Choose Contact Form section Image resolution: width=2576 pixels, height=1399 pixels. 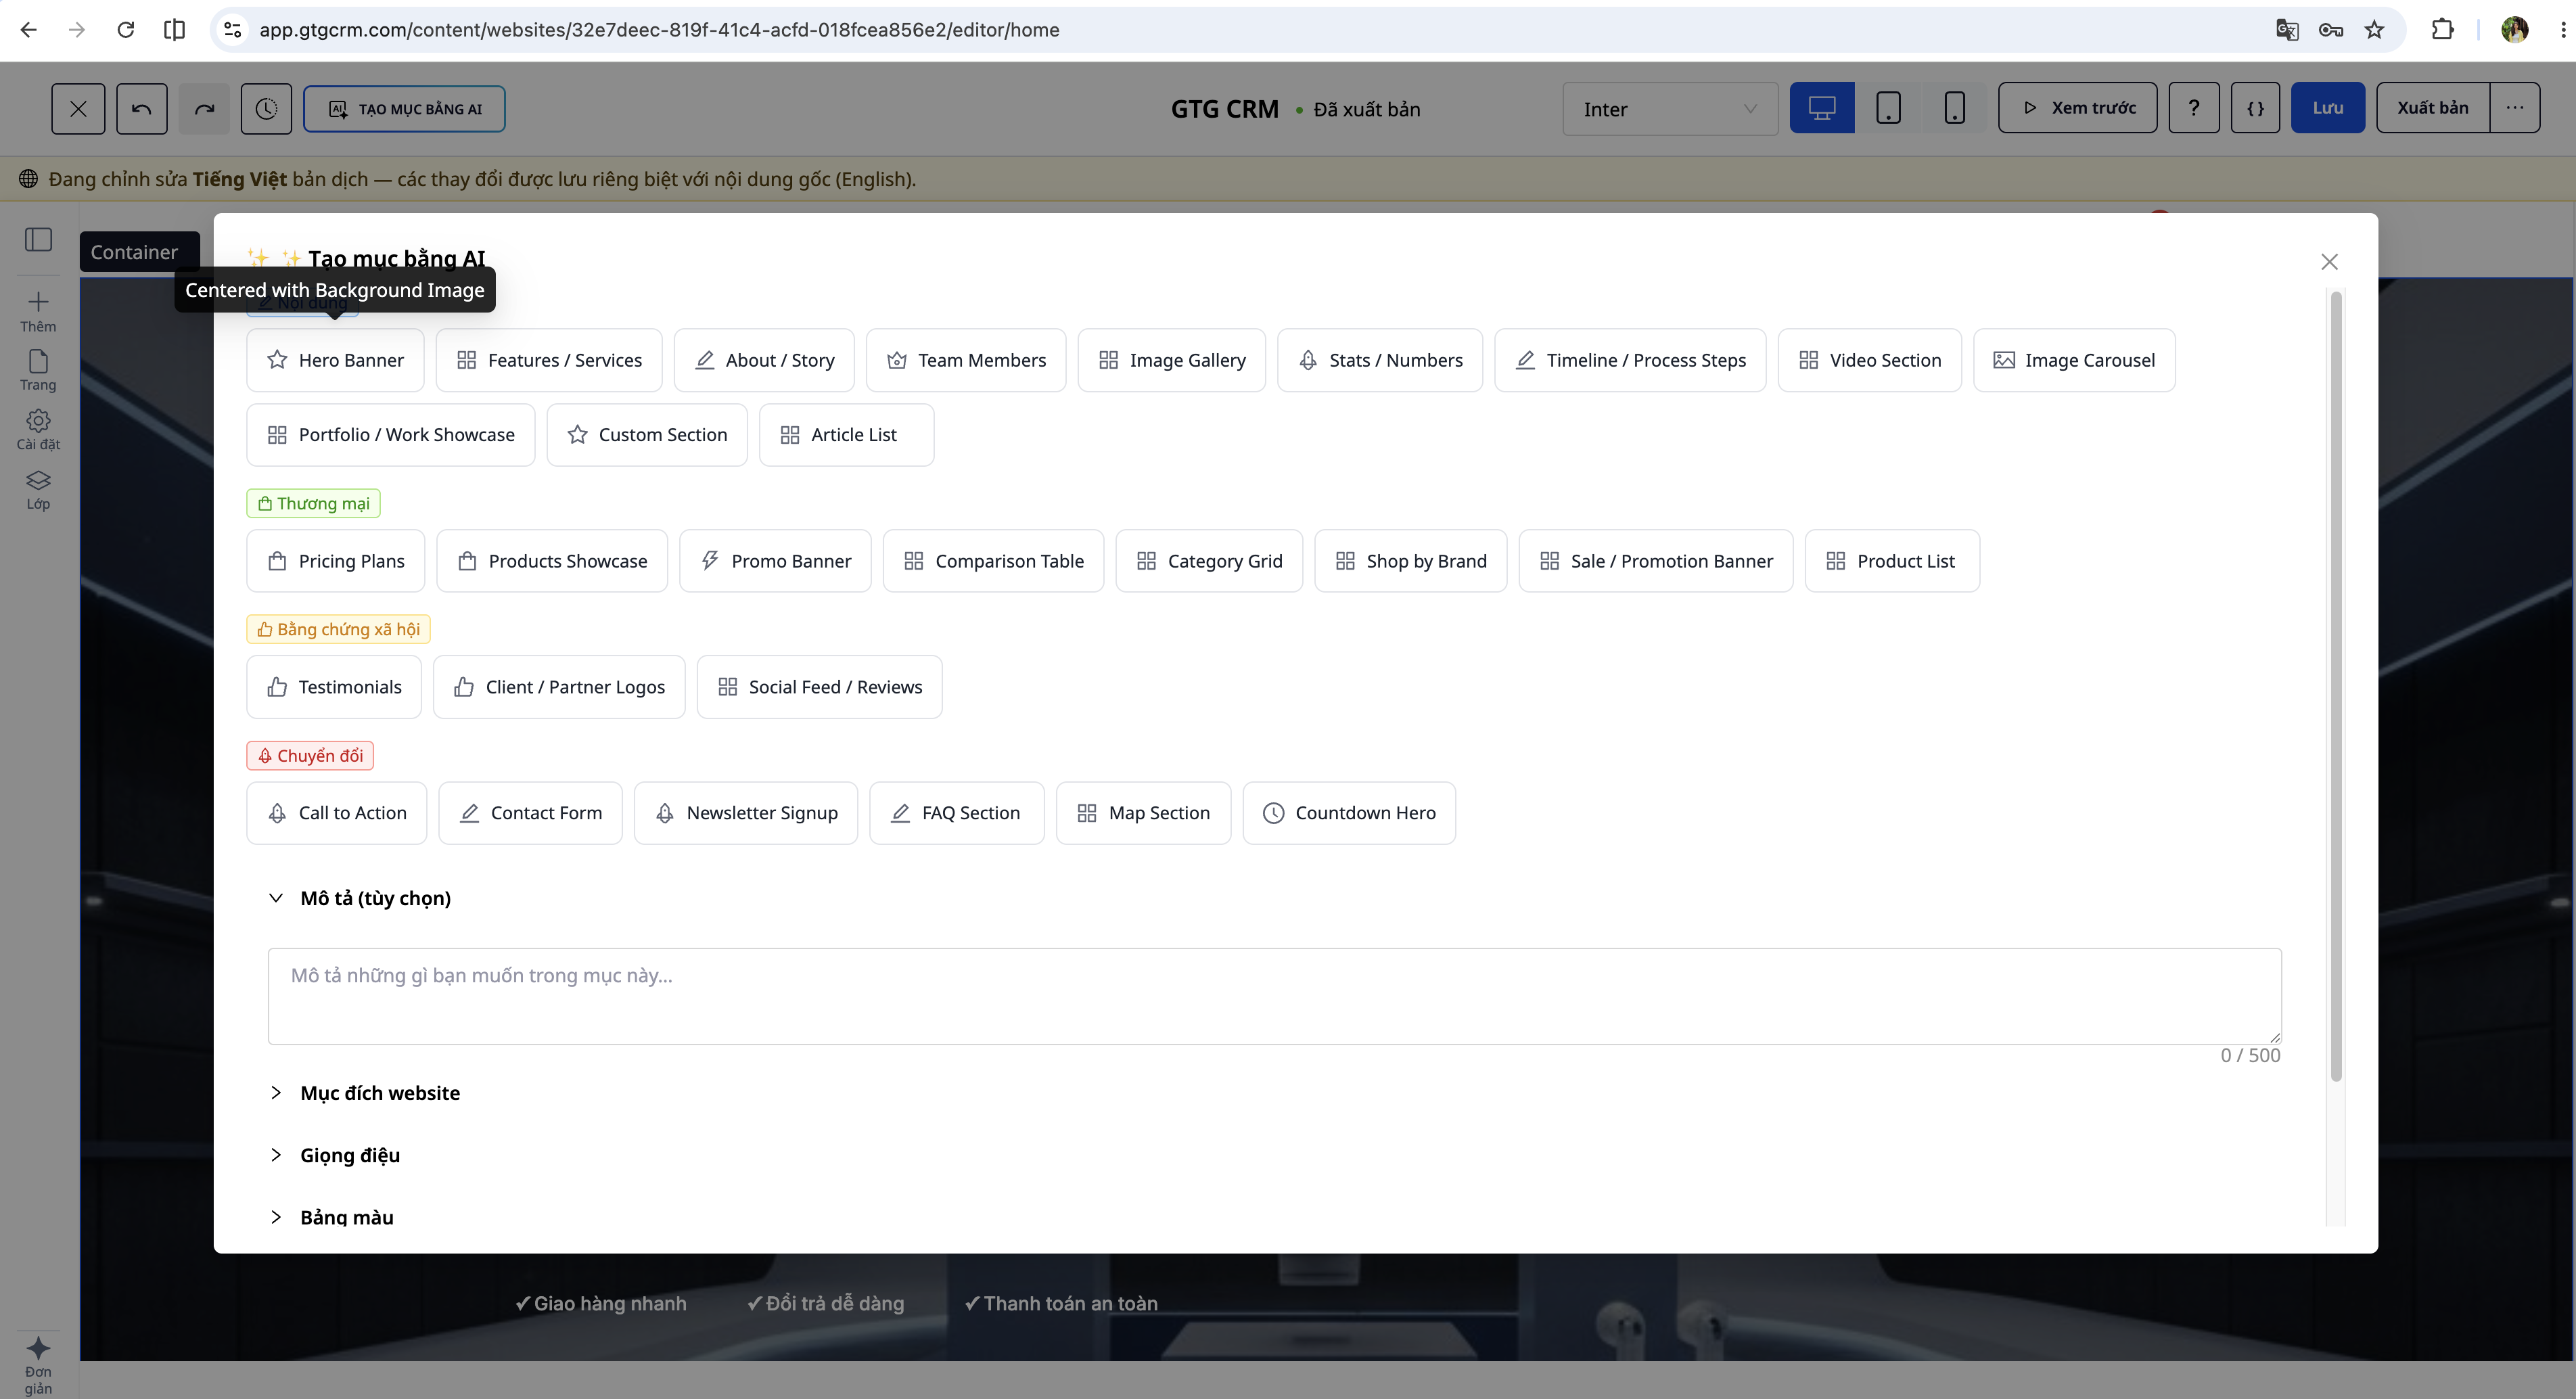pos(530,813)
